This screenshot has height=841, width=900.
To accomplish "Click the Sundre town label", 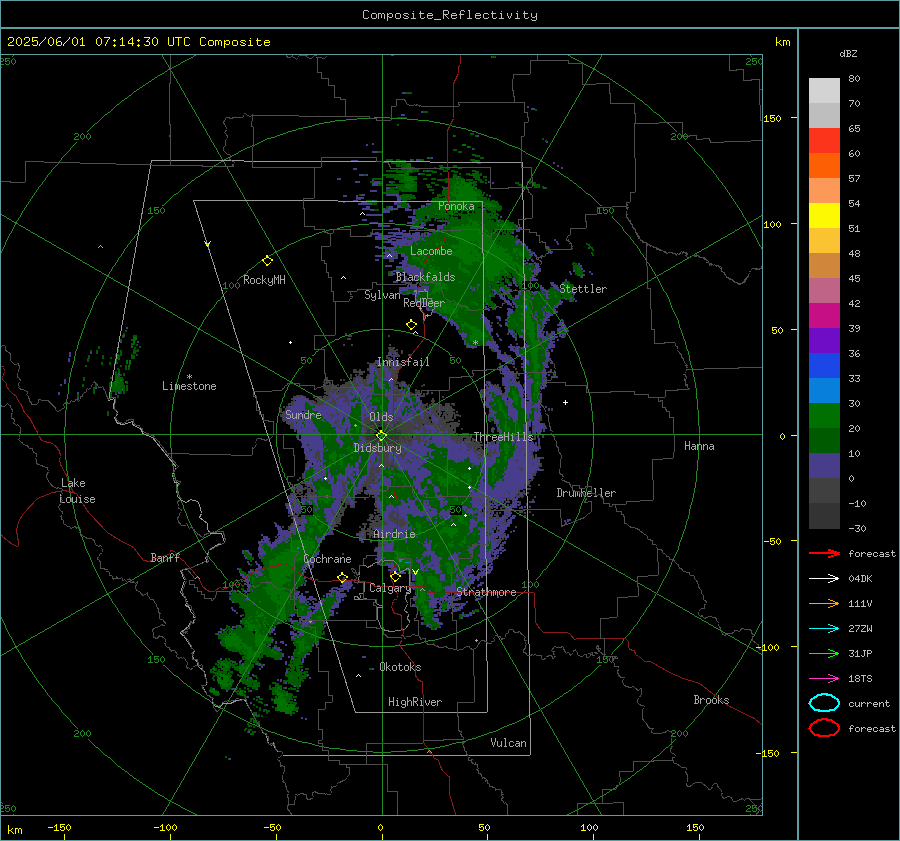I will (304, 414).
